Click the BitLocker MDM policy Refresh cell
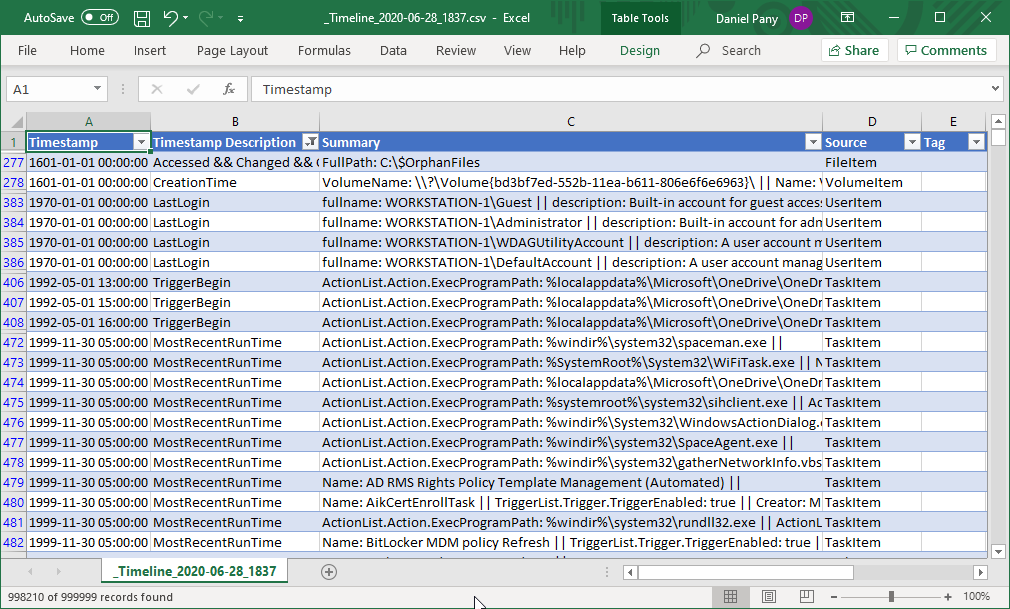This screenshot has width=1010, height=609. coord(571,542)
